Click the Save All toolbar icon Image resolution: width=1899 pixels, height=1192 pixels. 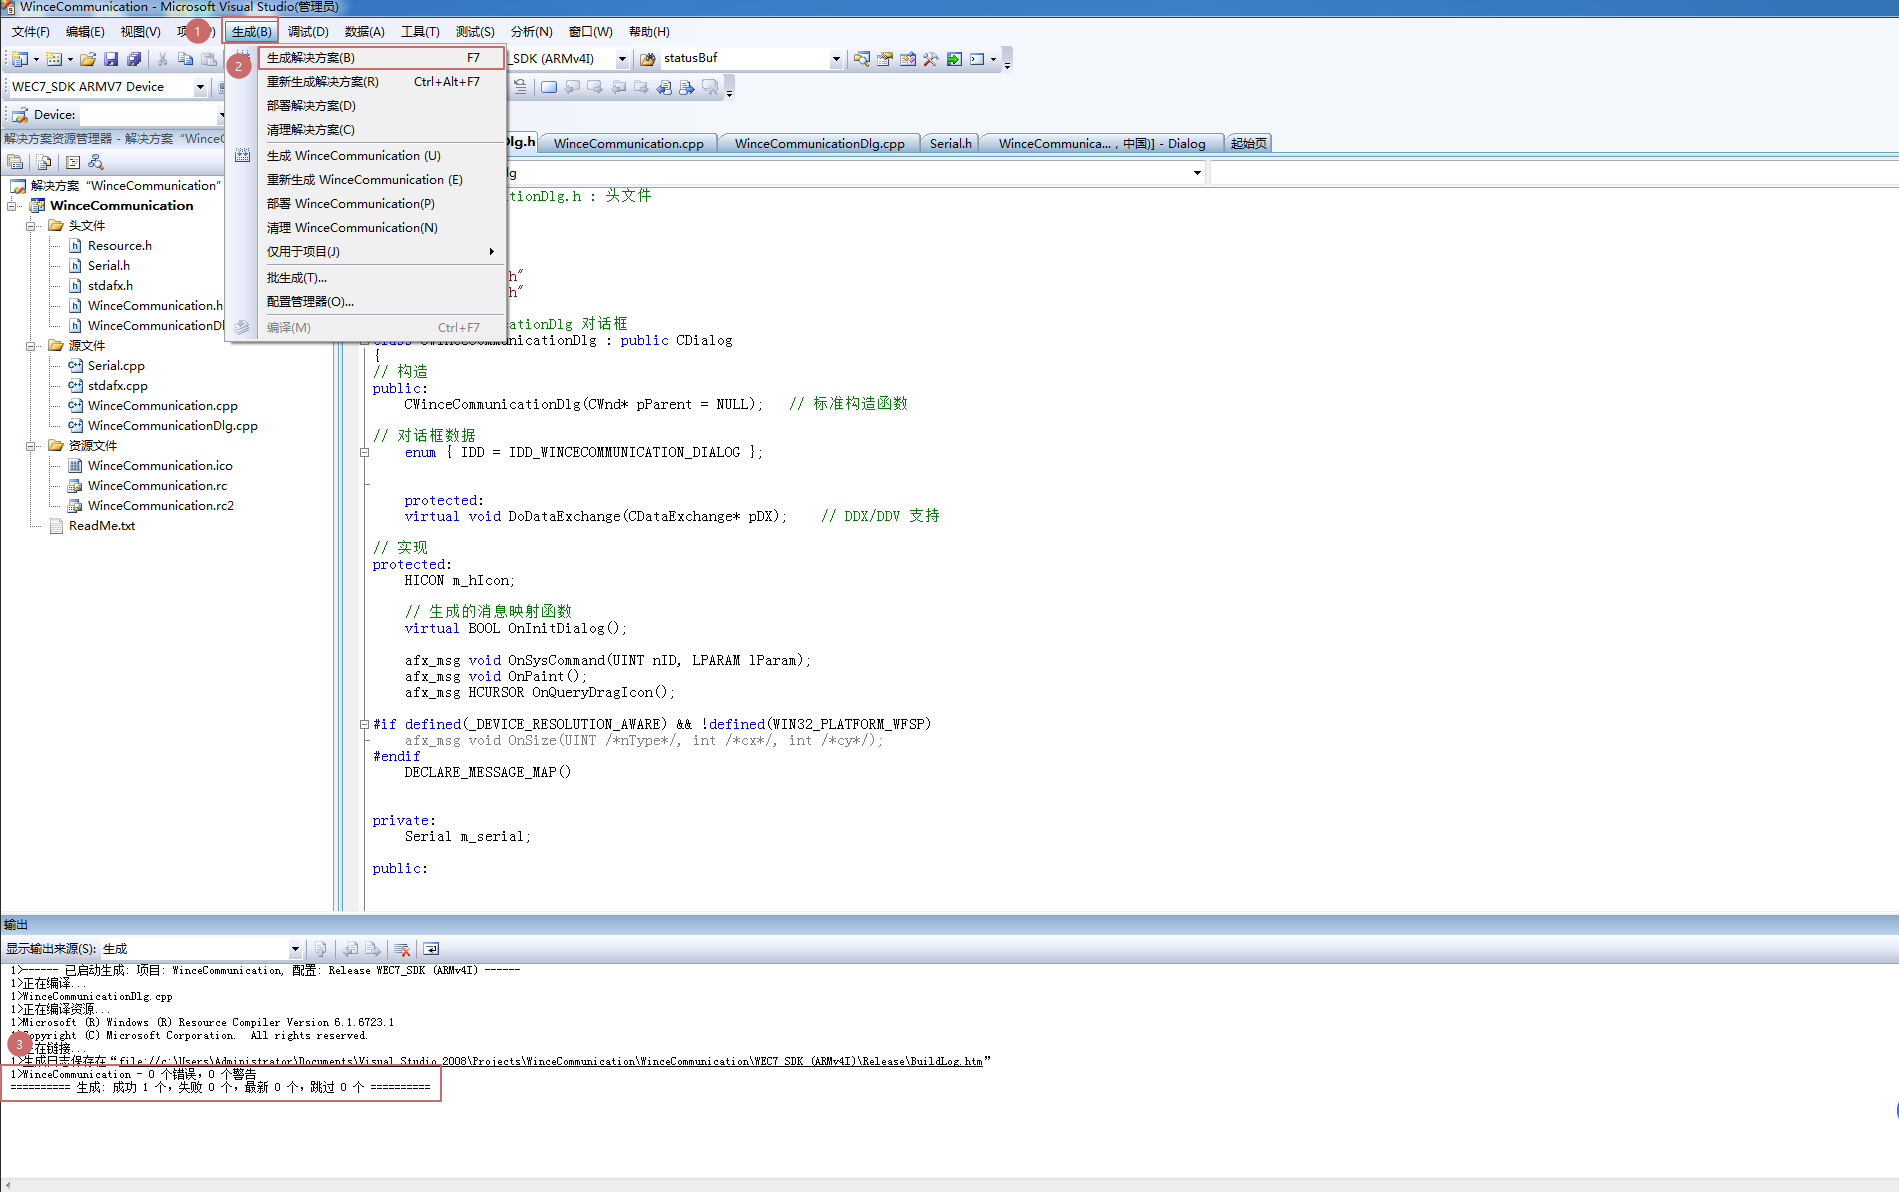(134, 60)
